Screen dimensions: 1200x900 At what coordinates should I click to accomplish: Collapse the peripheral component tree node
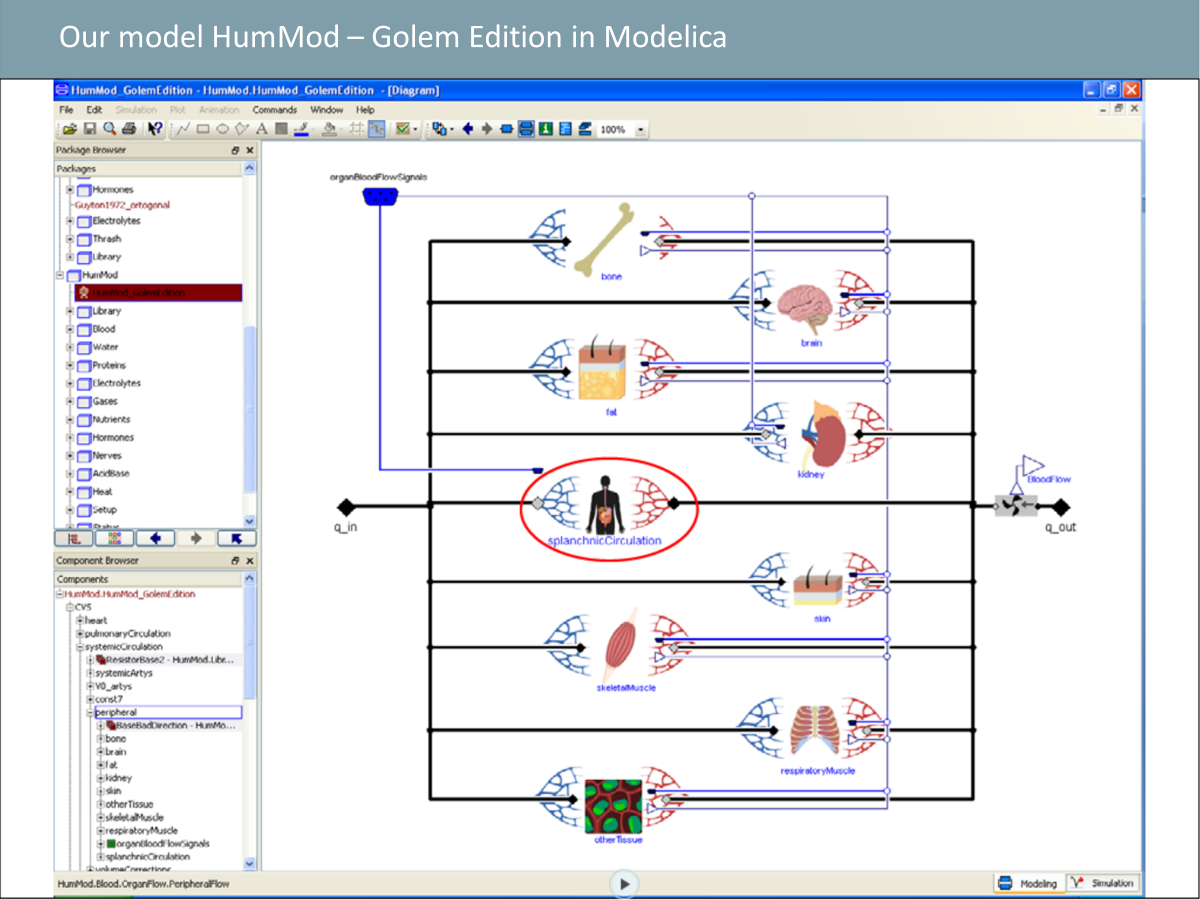[89, 713]
